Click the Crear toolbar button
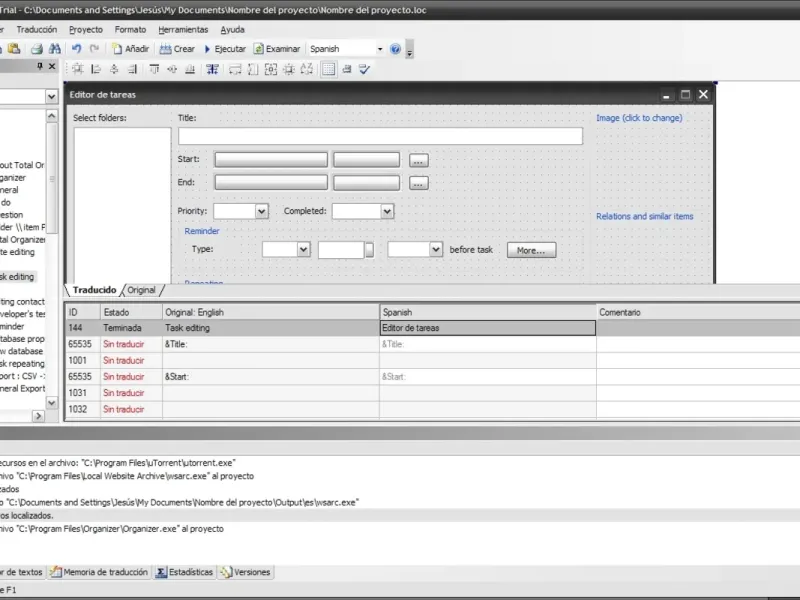Screen dimensions: 800x600 point(177,49)
